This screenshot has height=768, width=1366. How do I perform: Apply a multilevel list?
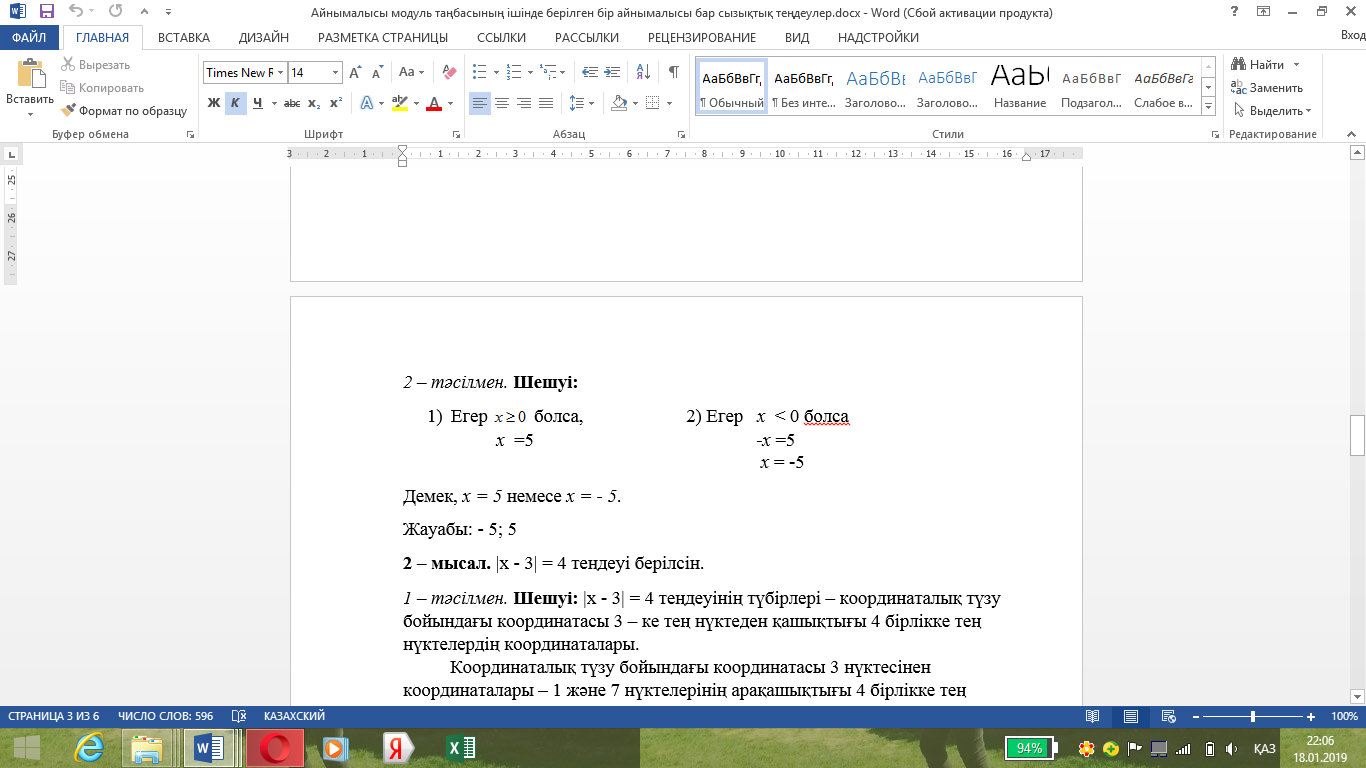tap(548, 73)
